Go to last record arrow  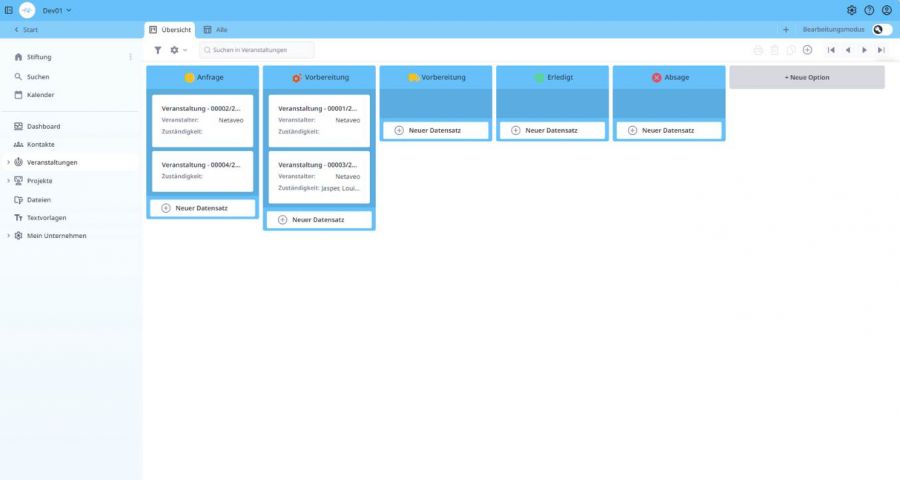pos(881,50)
